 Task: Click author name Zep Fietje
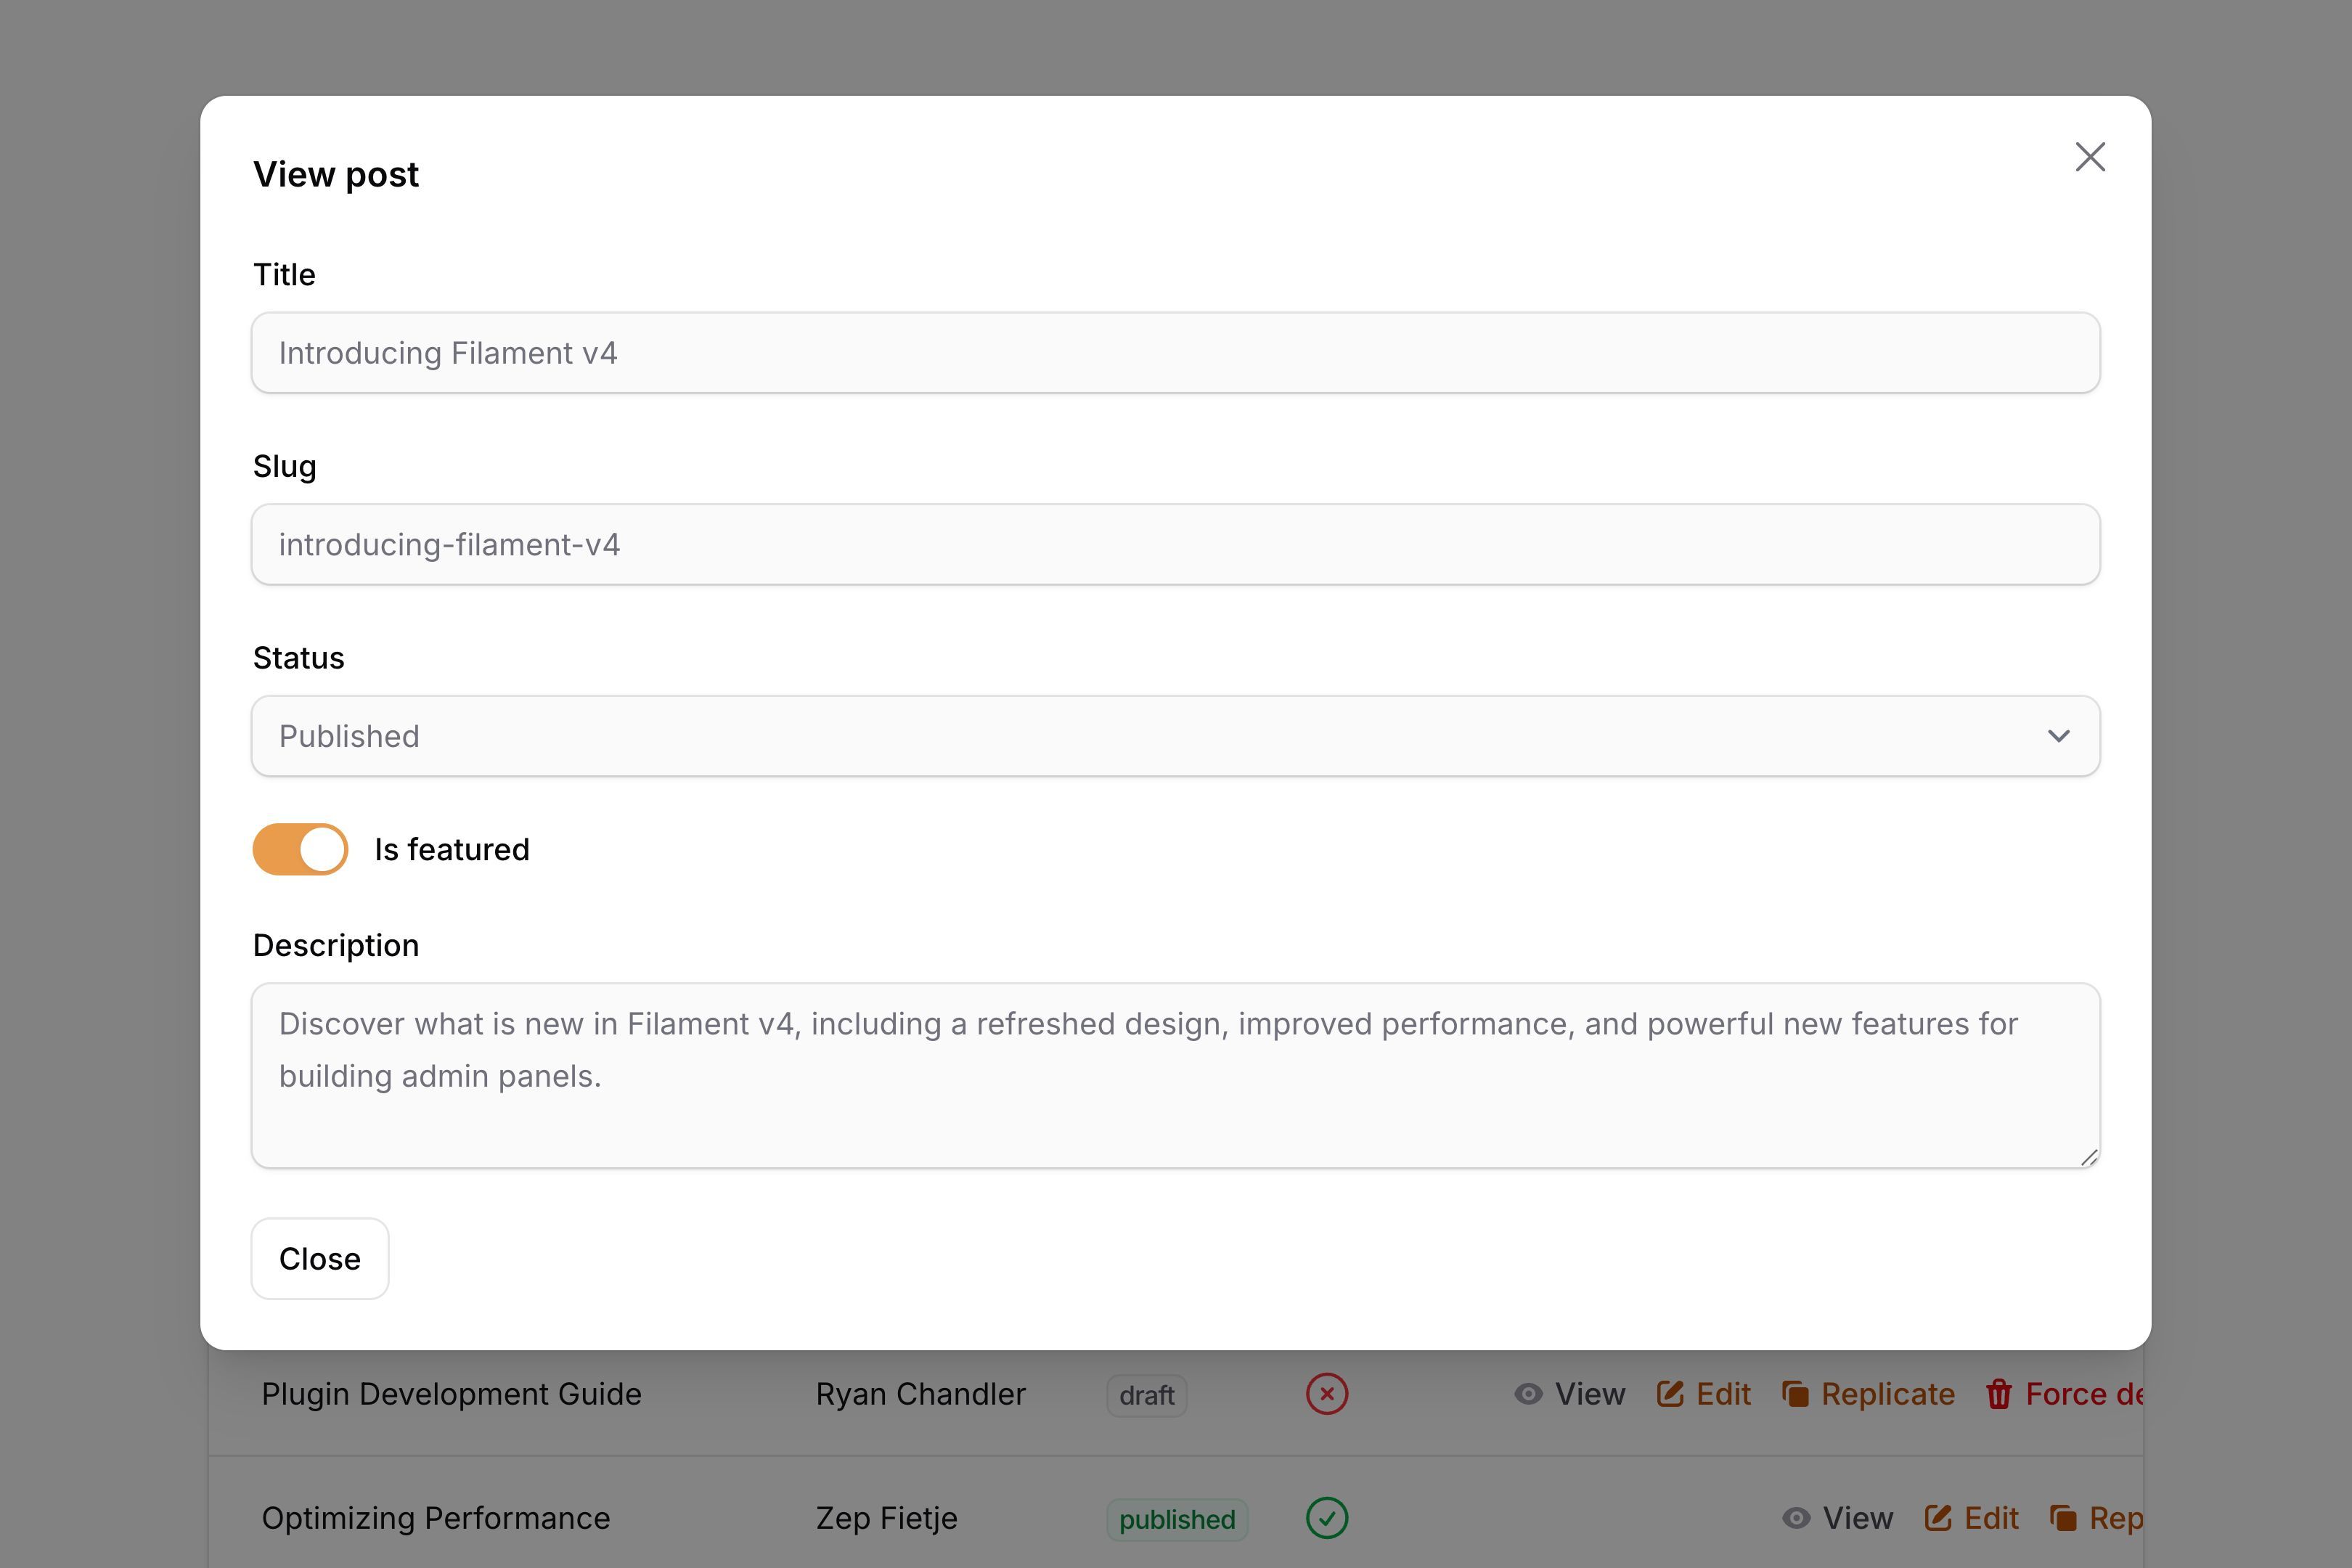point(887,1518)
